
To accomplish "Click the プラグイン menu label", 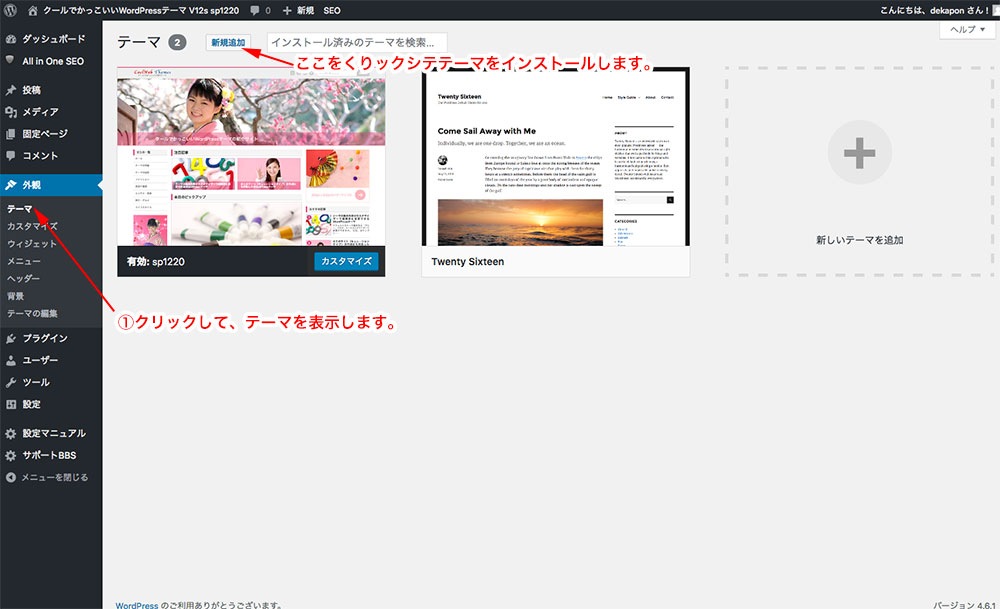I will pos(45,339).
